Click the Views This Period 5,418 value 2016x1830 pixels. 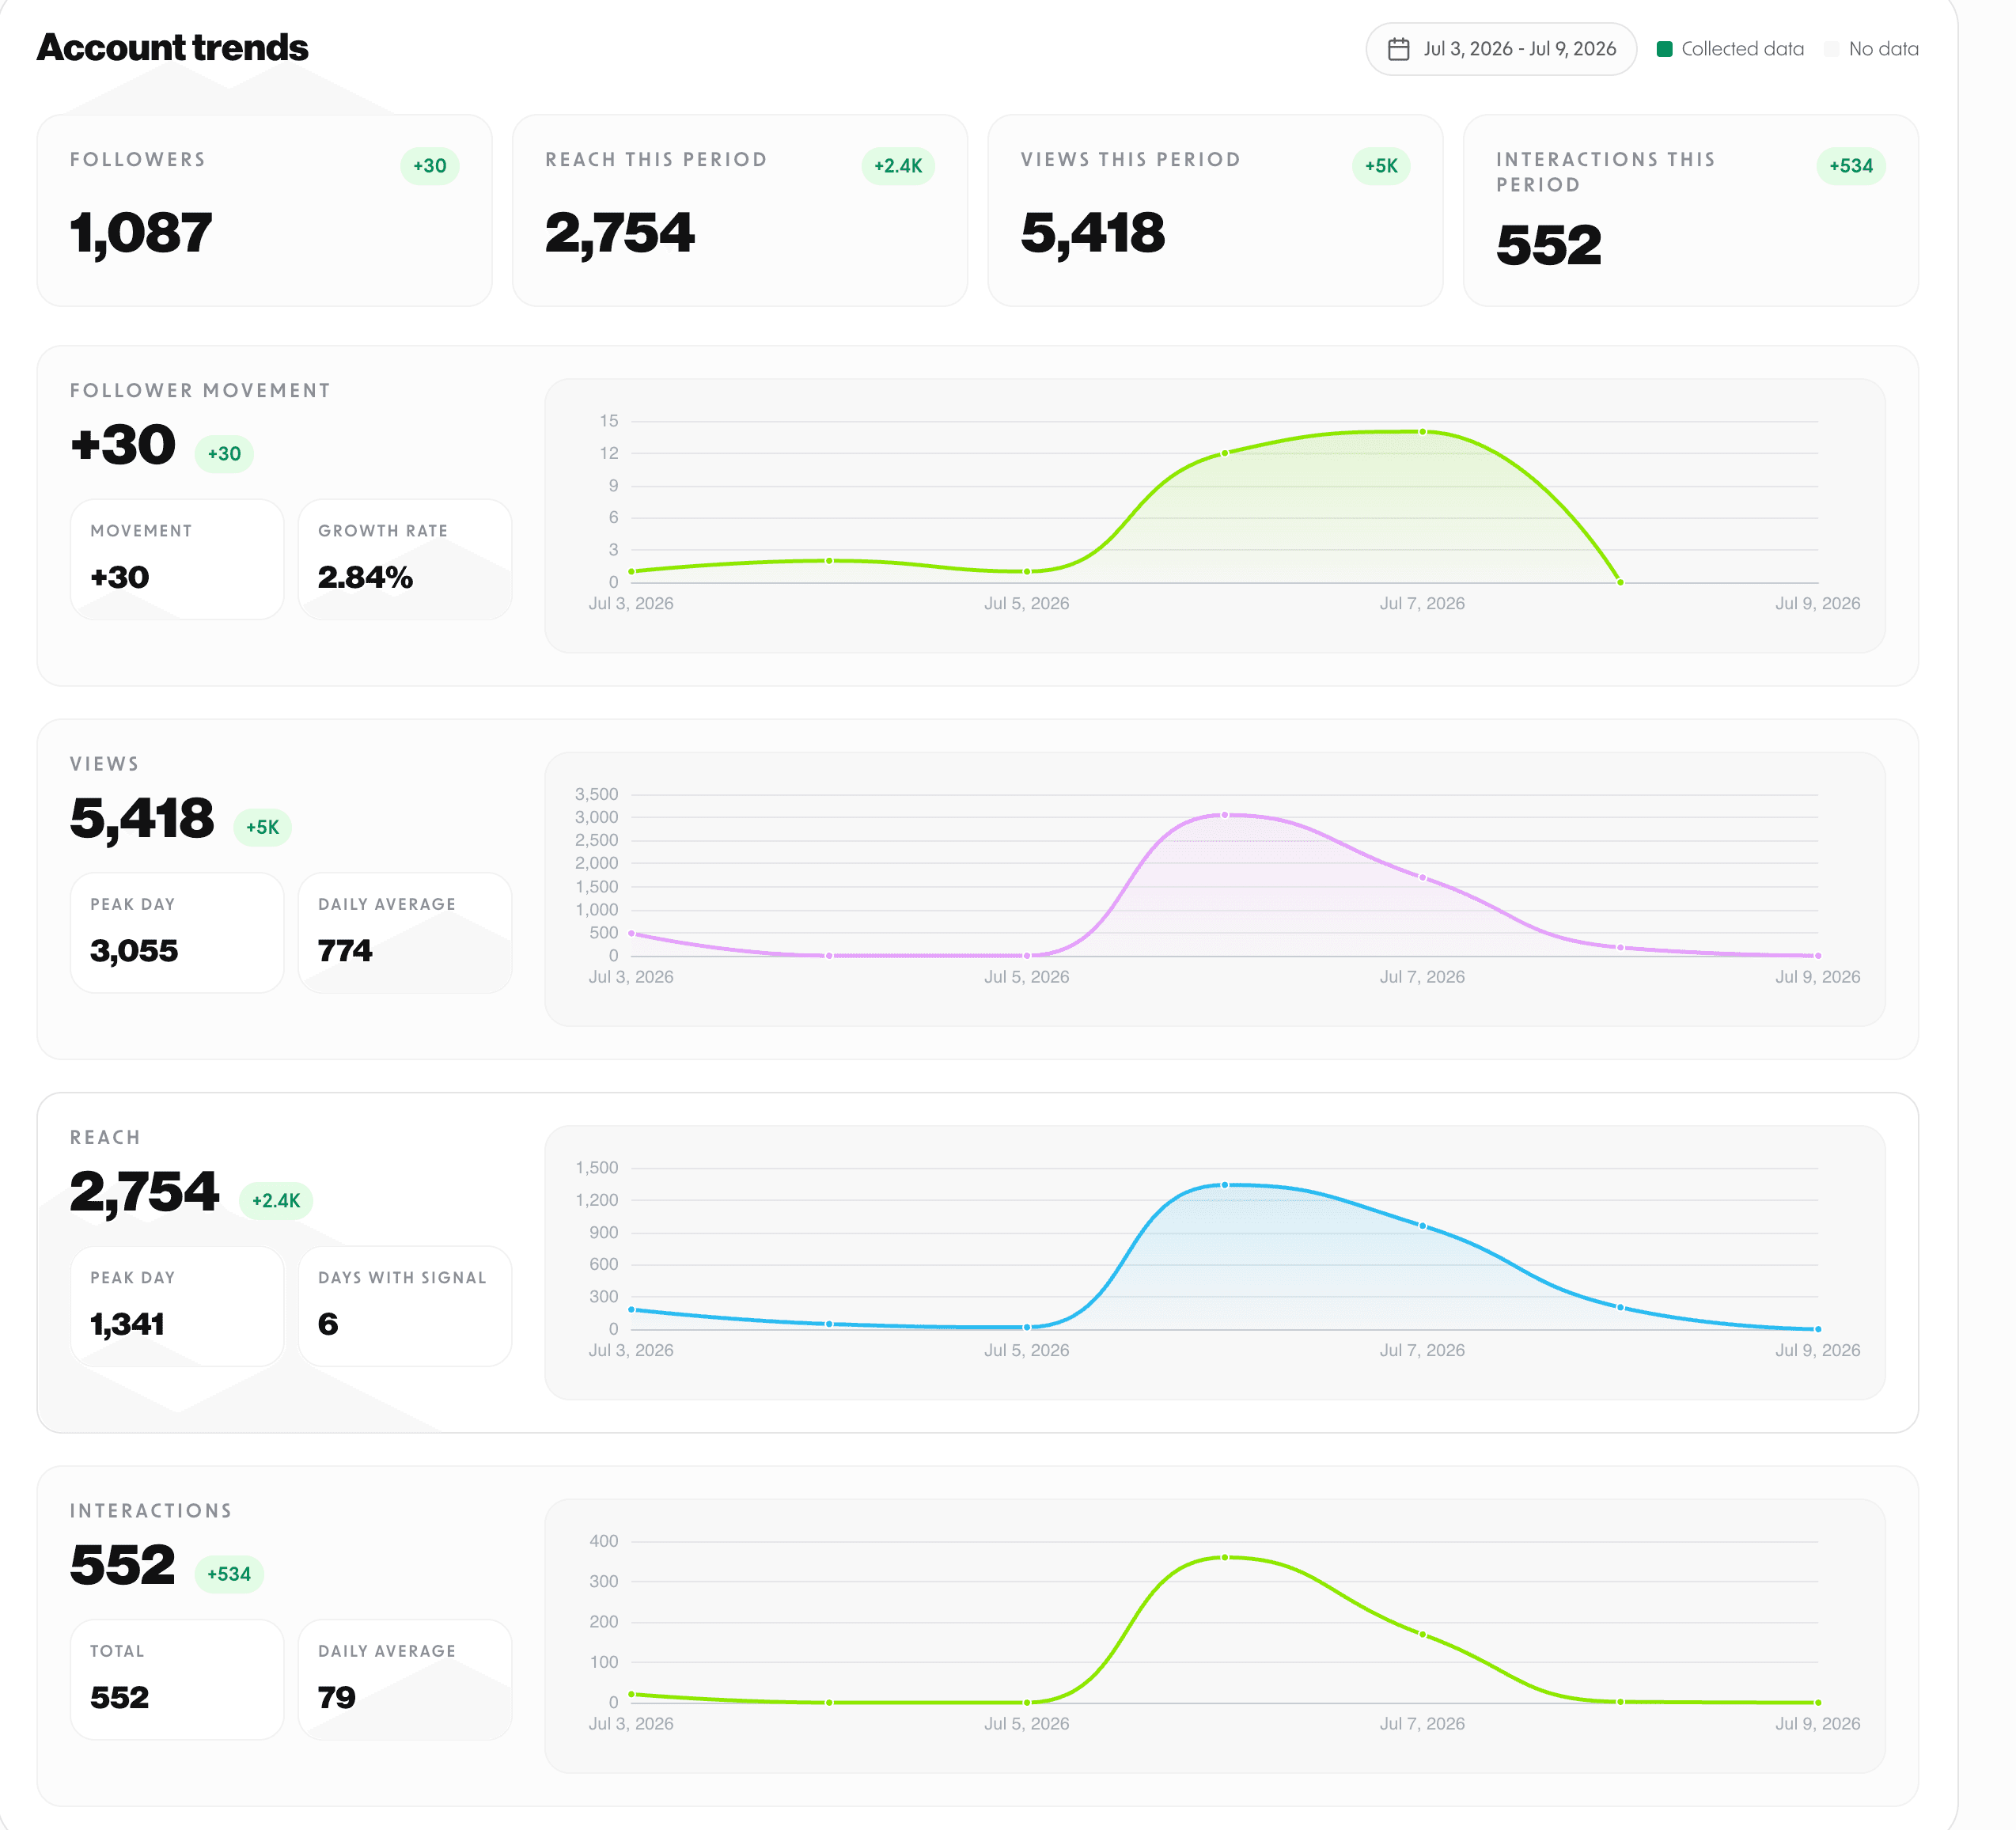click(x=1092, y=234)
